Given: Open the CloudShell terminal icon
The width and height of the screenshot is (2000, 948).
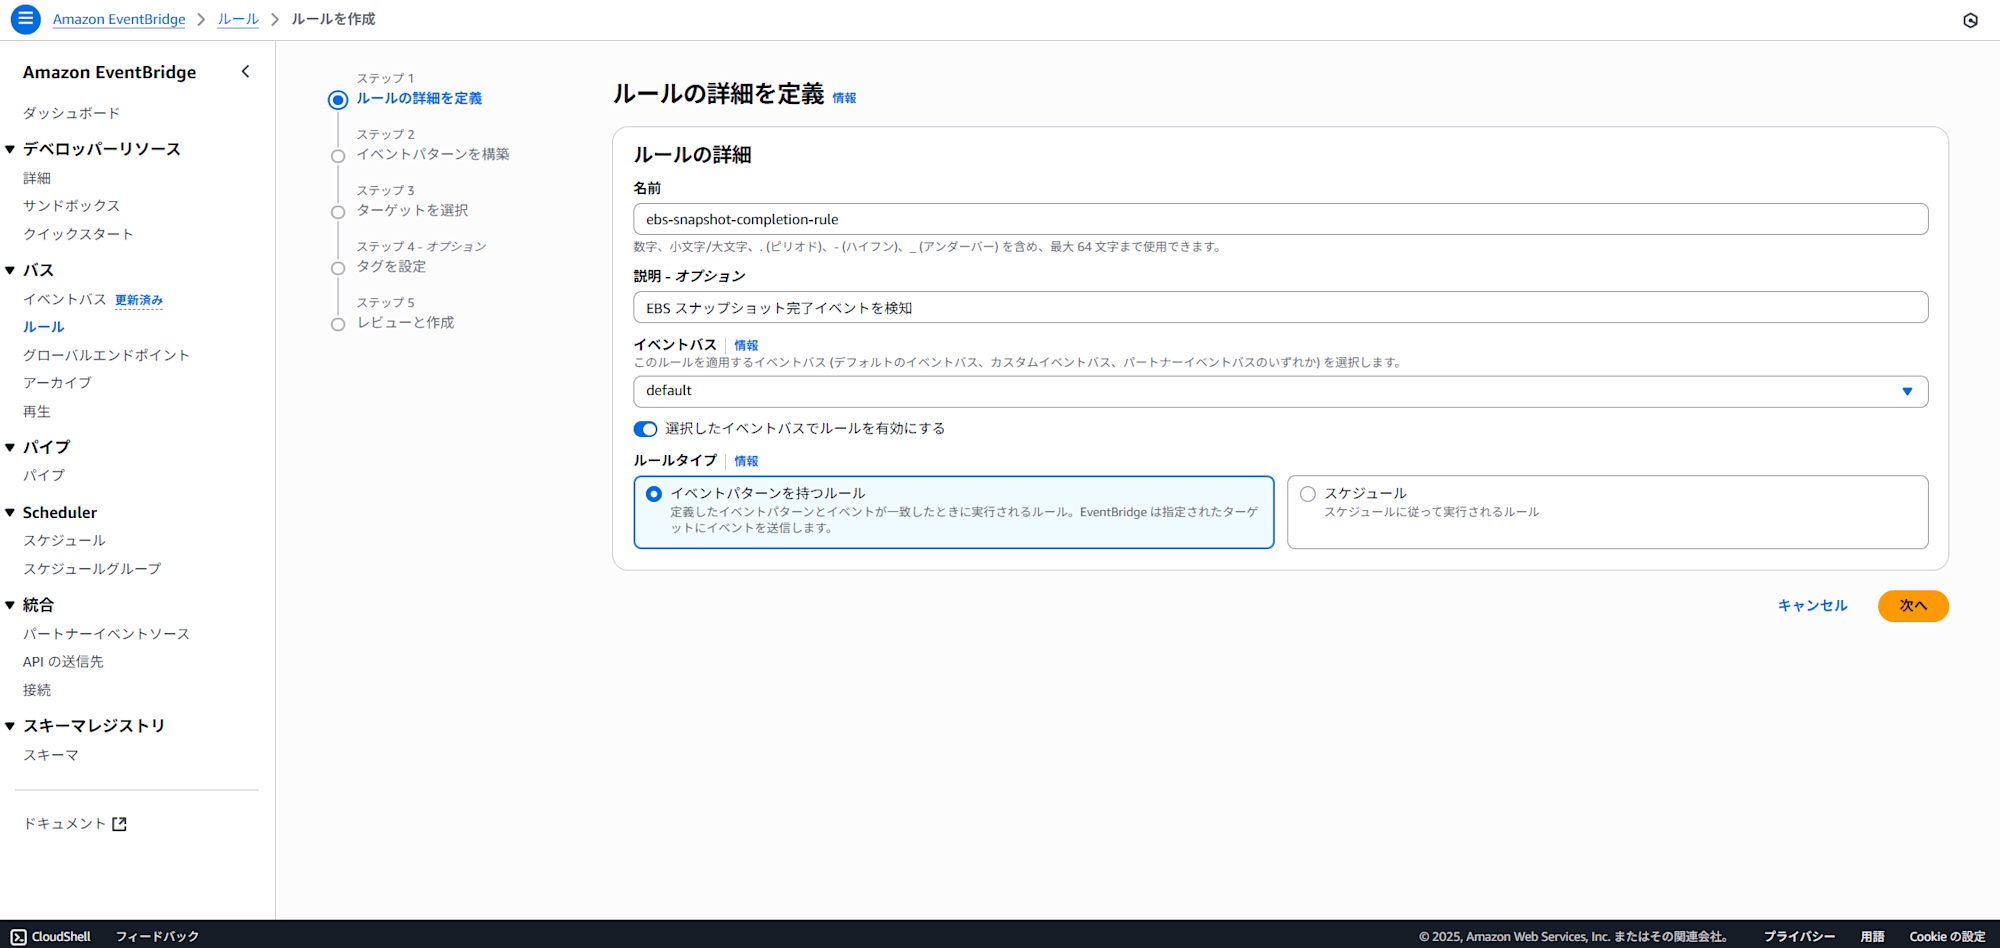Looking at the screenshot, I should coord(19,936).
